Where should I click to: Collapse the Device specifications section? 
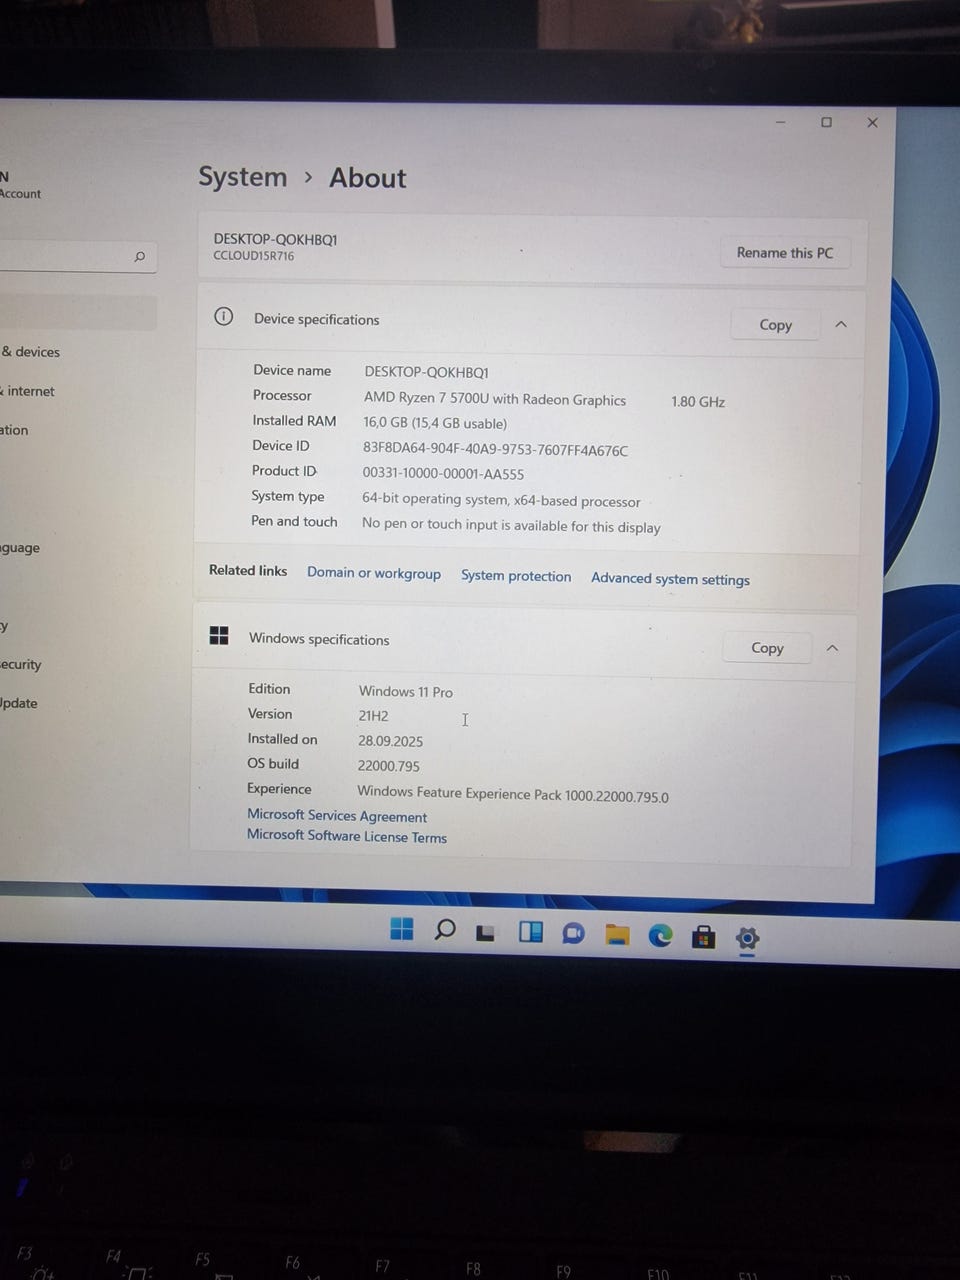point(841,324)
